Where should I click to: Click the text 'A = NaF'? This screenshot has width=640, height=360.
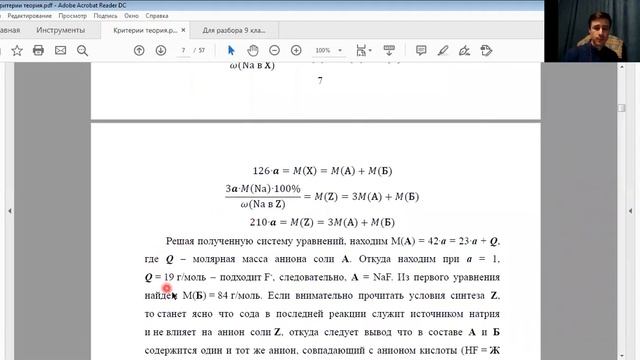point(371,277)
